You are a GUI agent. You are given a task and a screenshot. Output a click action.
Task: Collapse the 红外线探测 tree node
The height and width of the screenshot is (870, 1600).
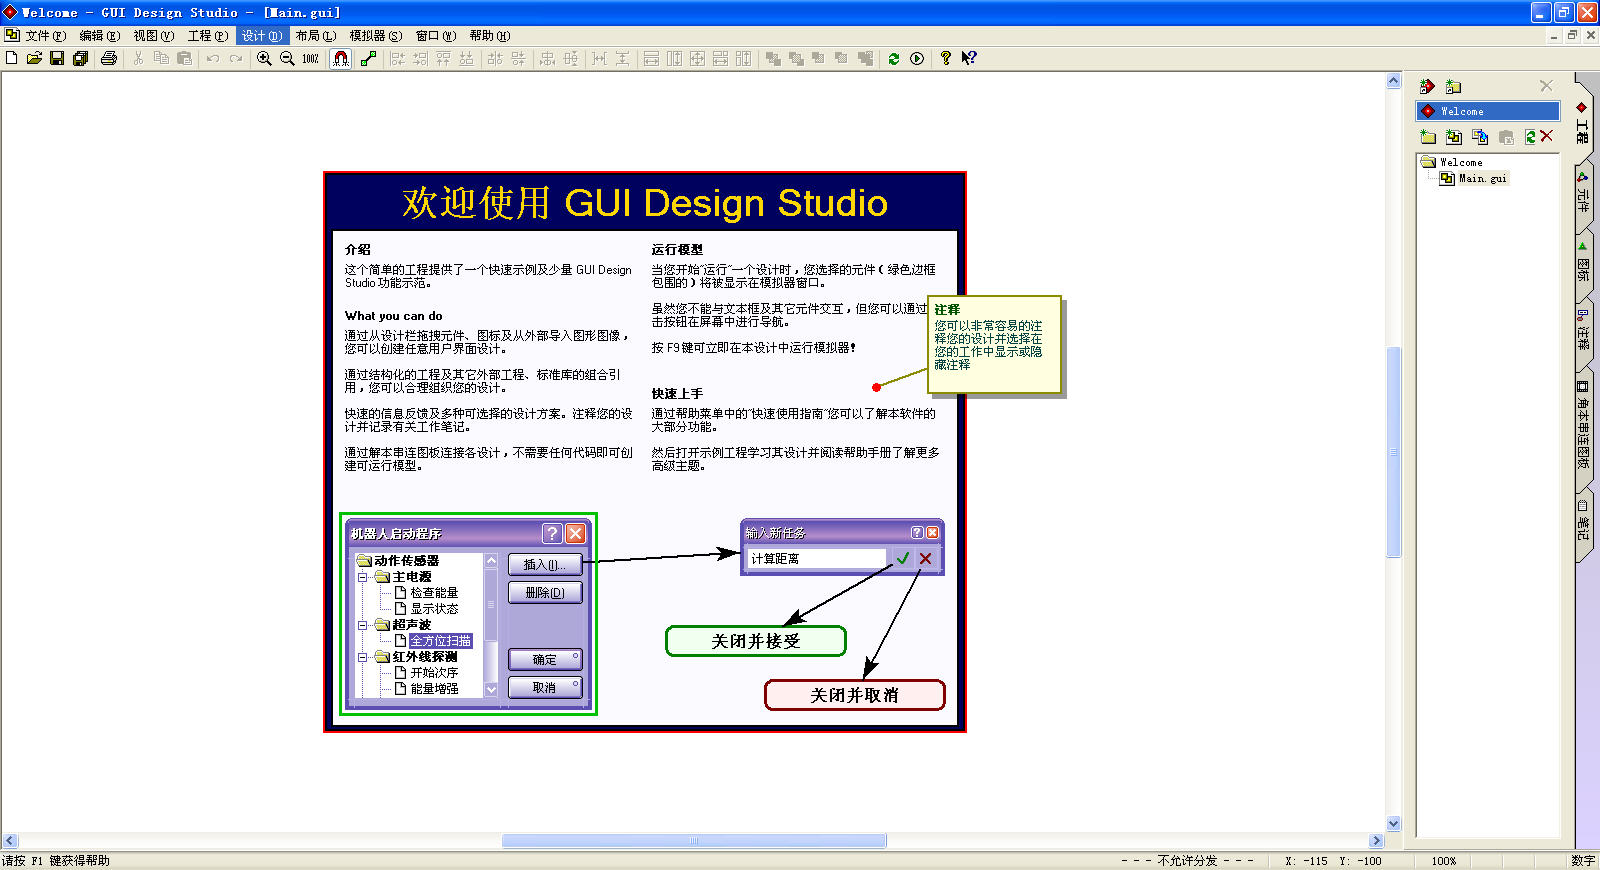pyautogui.click(x=363, y=657)
